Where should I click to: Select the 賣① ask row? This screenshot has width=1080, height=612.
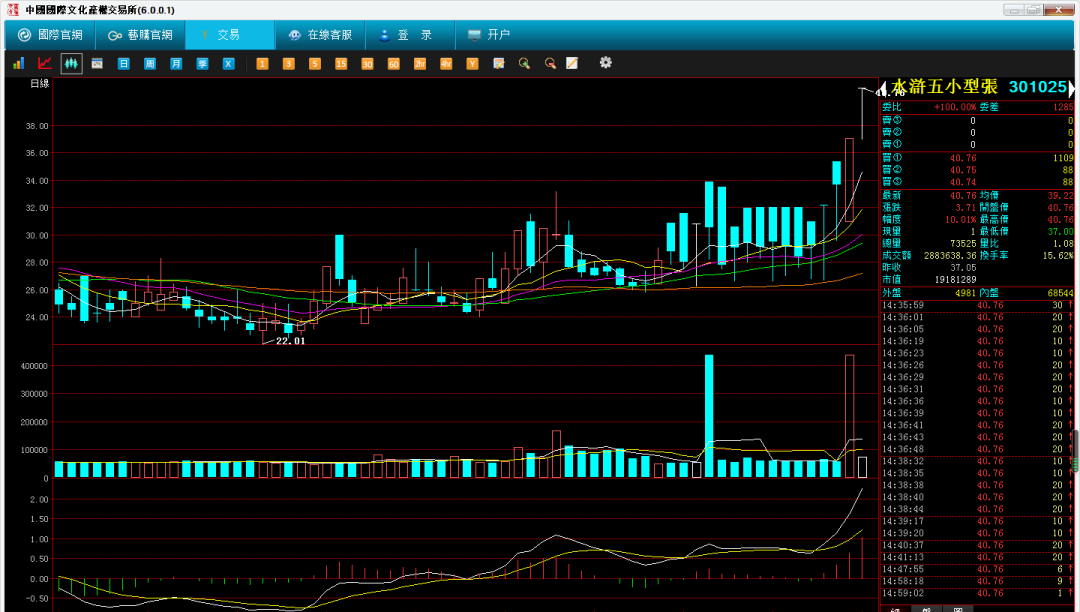point(977,144)
